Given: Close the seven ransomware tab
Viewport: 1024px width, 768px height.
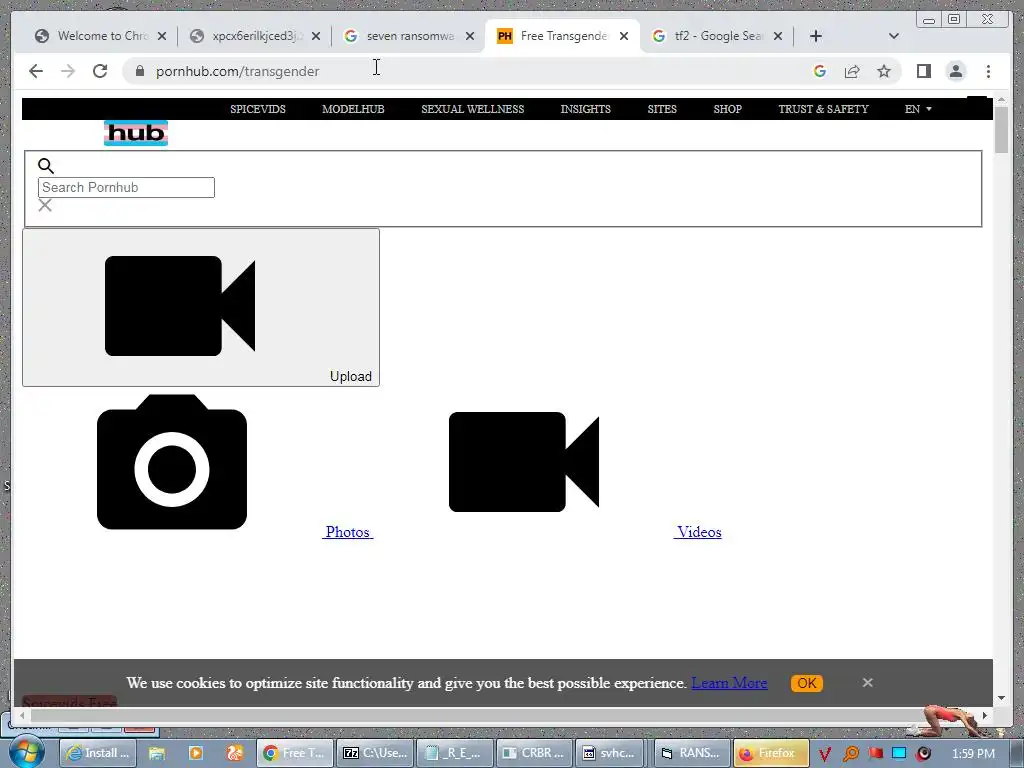Looking at the screenshot, I should pos(470,36).
